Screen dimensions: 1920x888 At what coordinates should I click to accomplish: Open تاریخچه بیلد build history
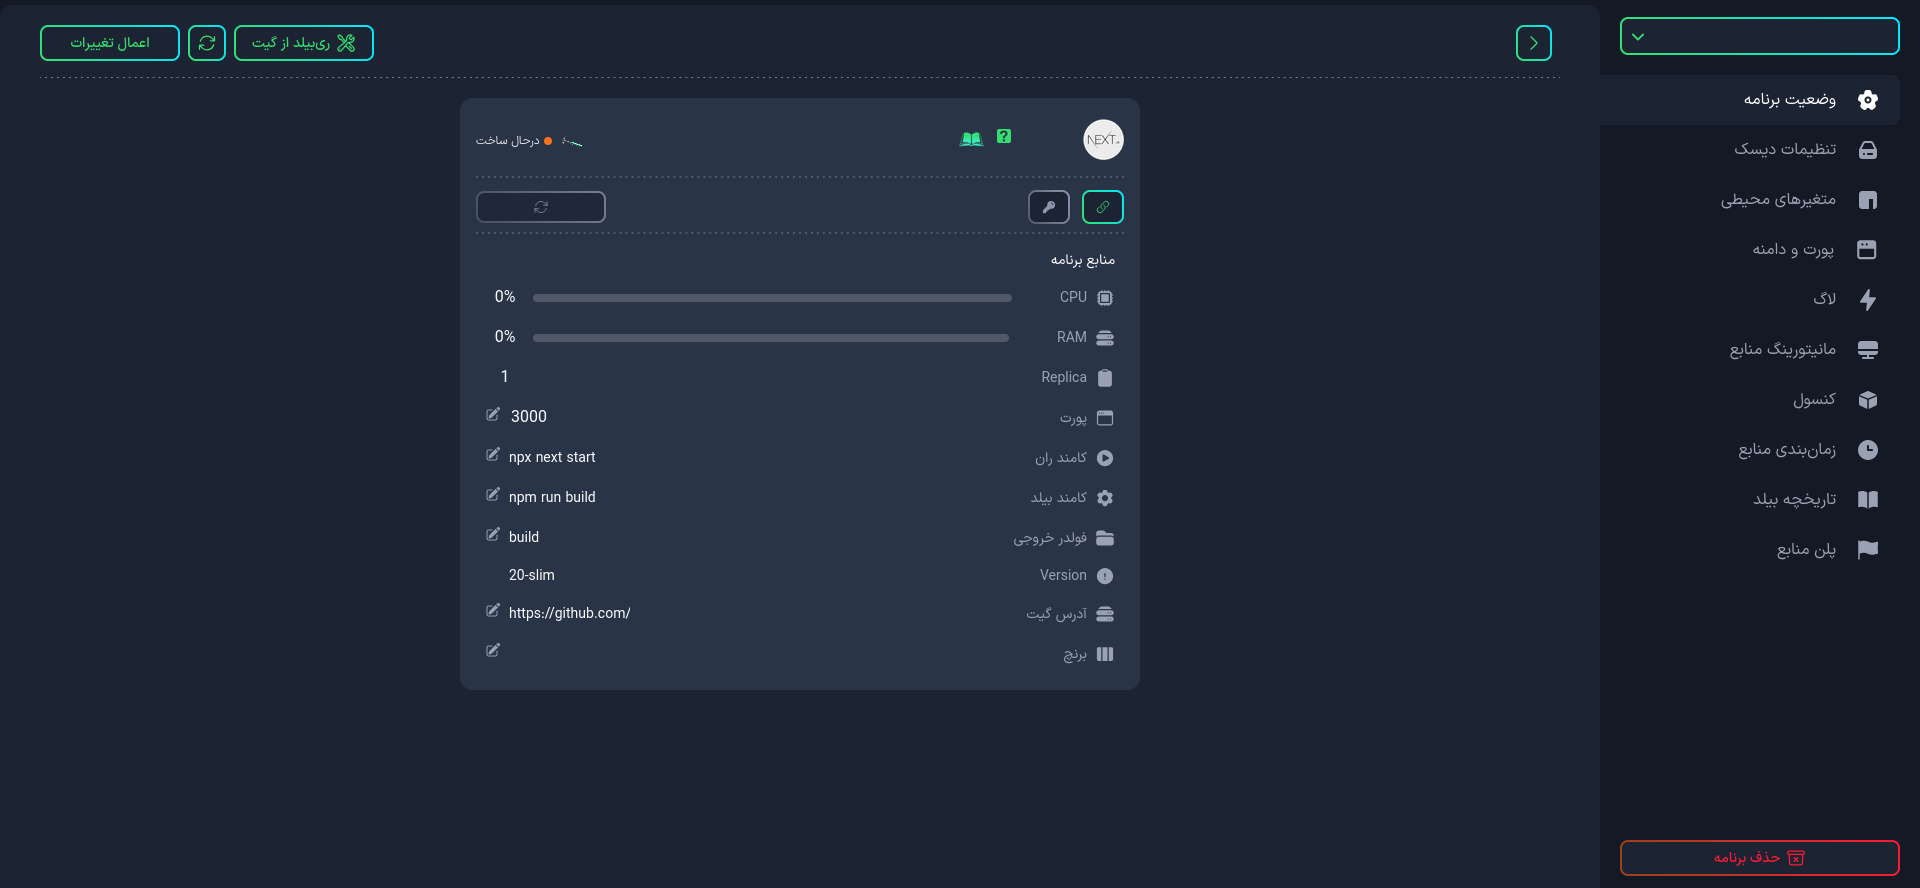click(1750, 500)
